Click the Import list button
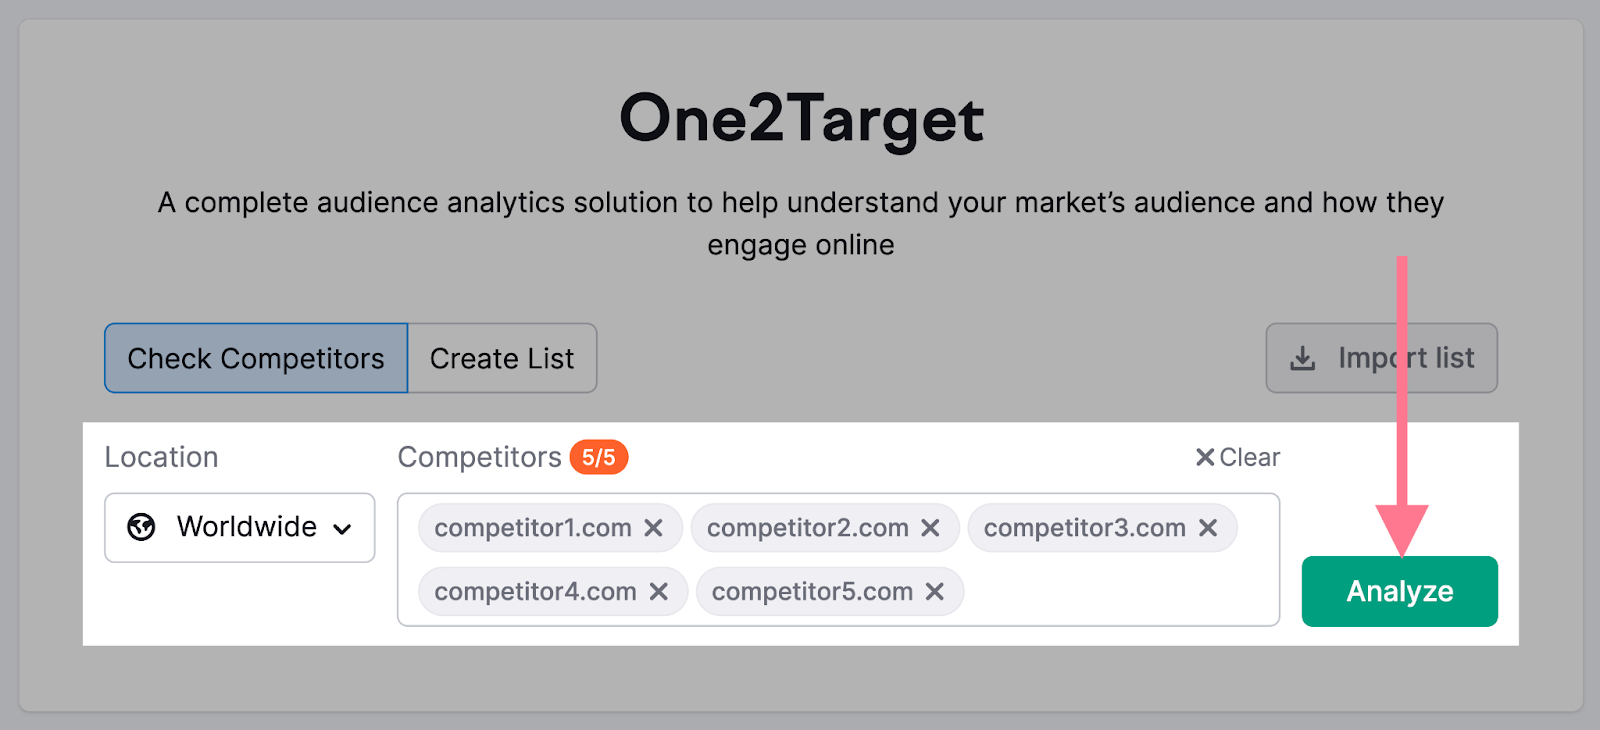Screen dimensions: 1600x730 click(x=1381, y=358)
